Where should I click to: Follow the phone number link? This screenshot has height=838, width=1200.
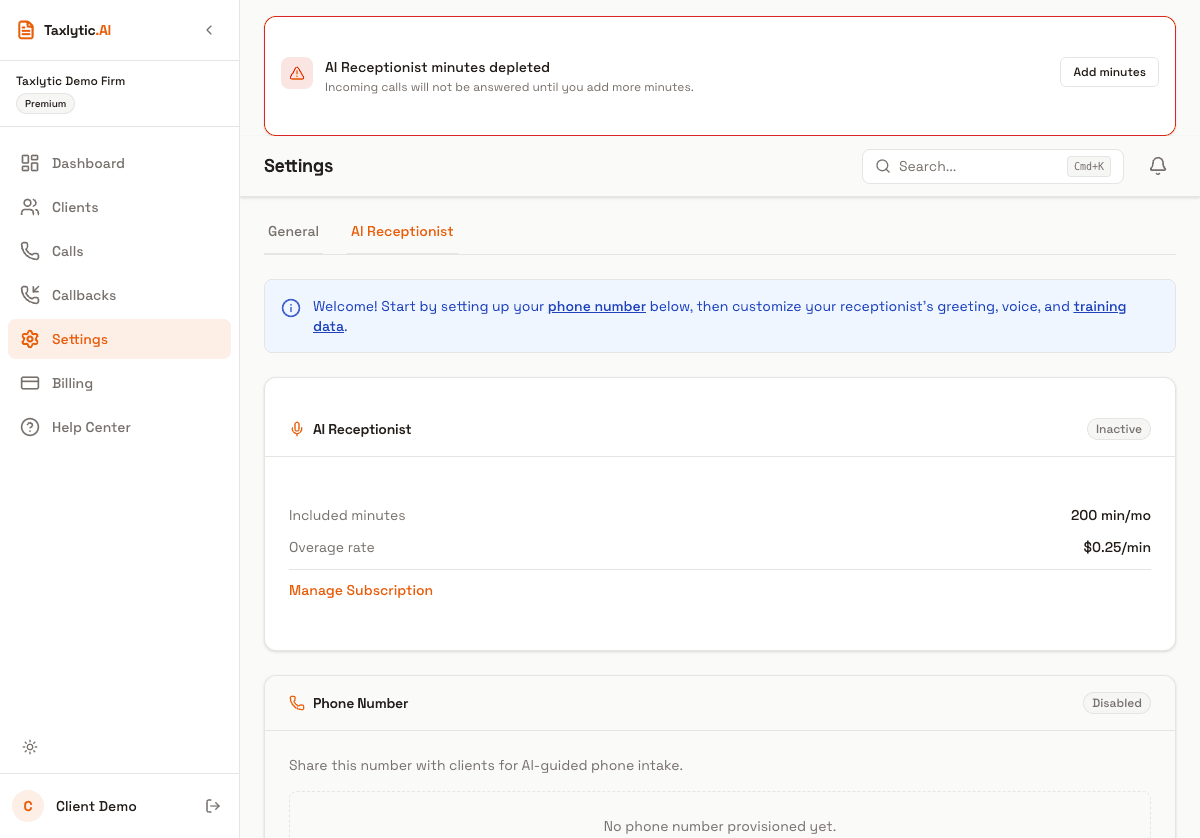coord(596,306)
